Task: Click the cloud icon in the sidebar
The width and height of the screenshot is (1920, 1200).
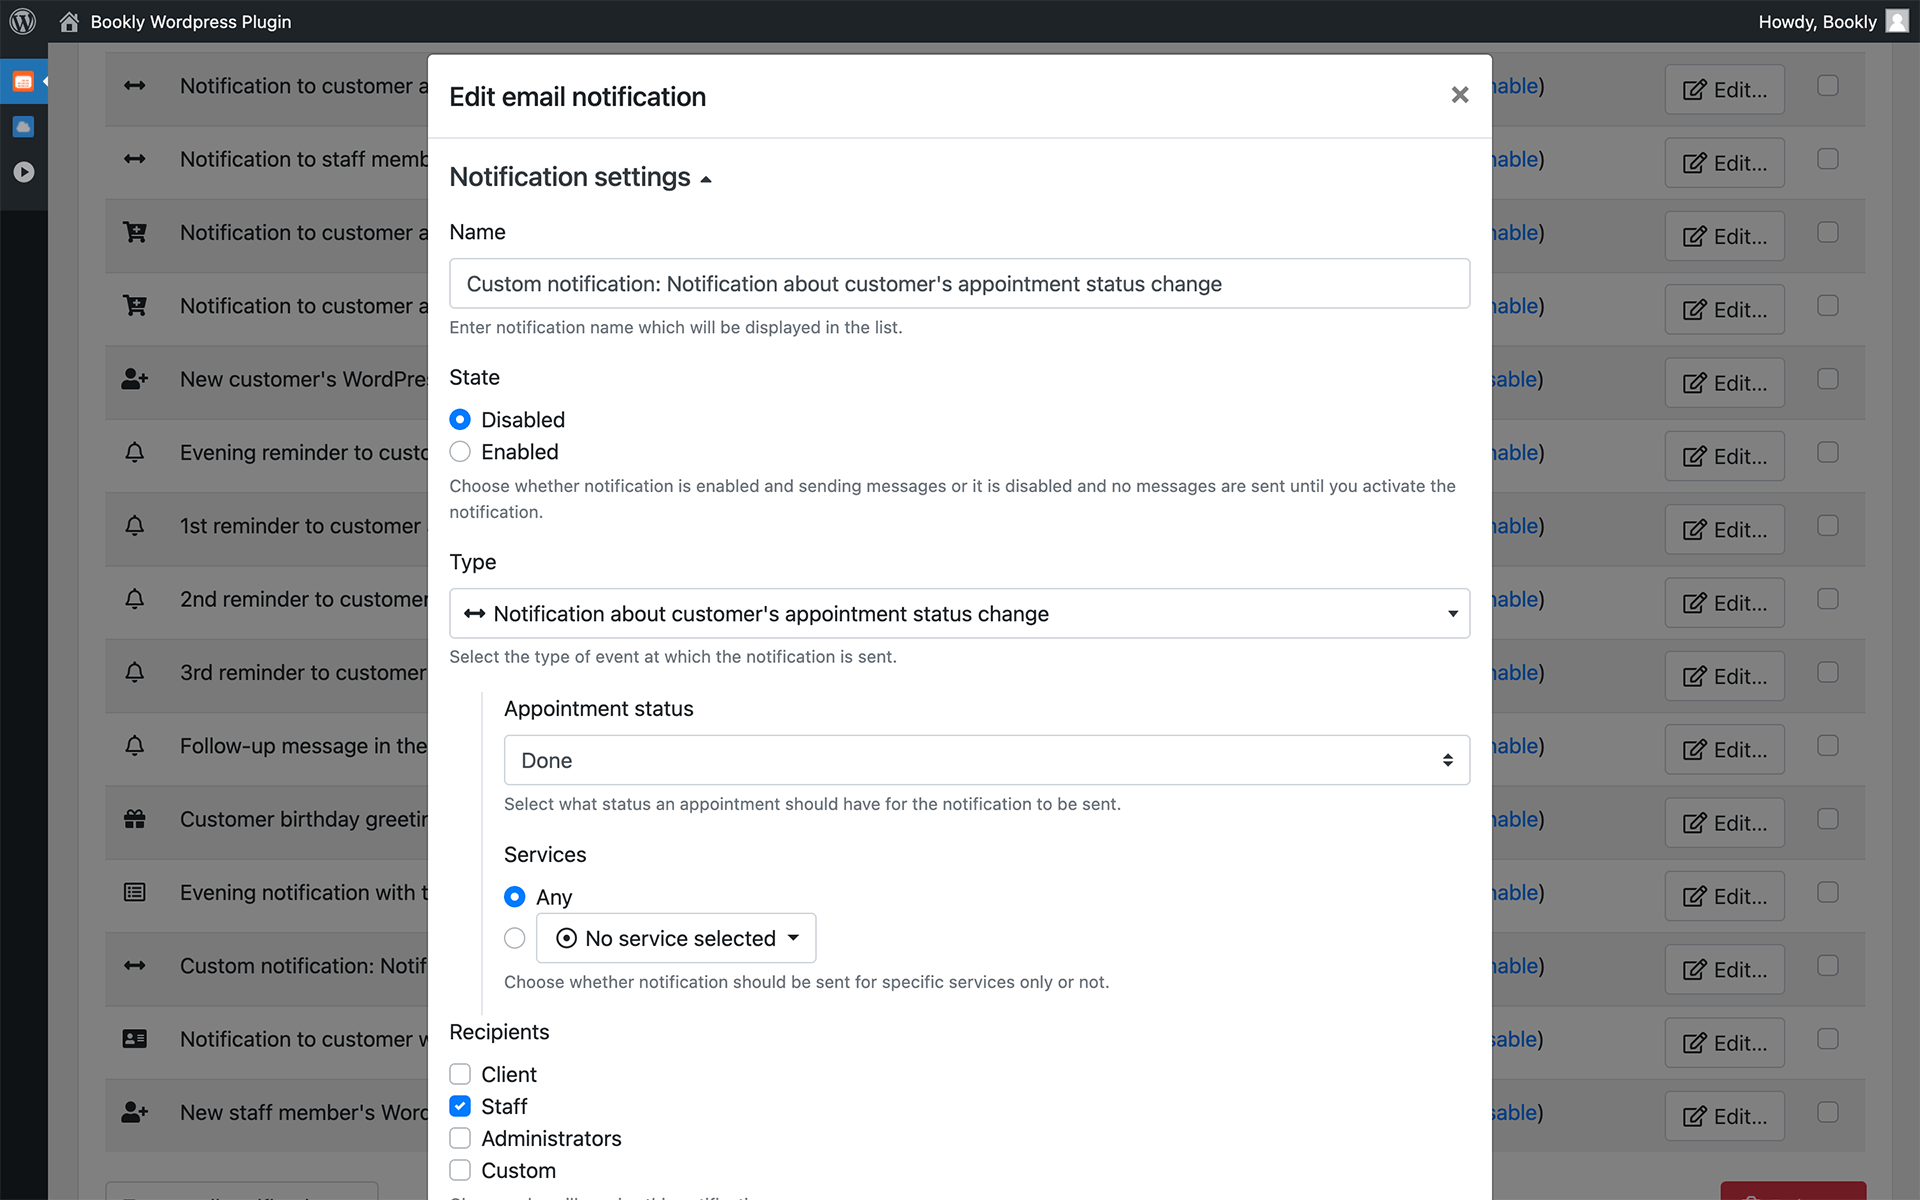Action: [x=23, y=127]
